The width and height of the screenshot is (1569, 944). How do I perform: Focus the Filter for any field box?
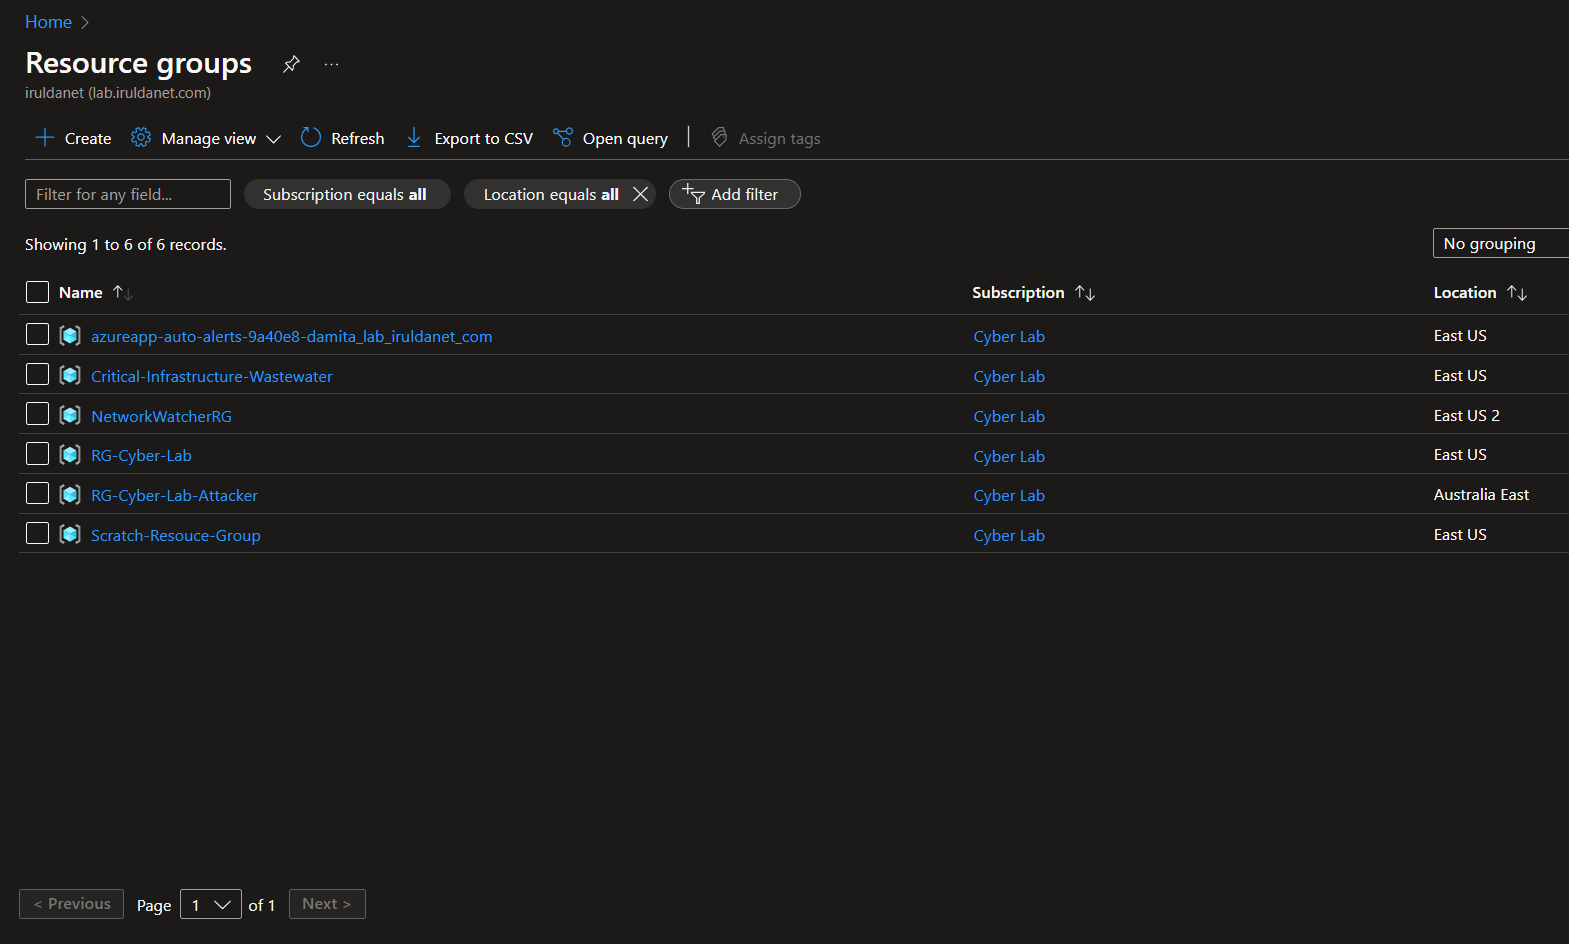pyautogui.click(x=128, y=194)
